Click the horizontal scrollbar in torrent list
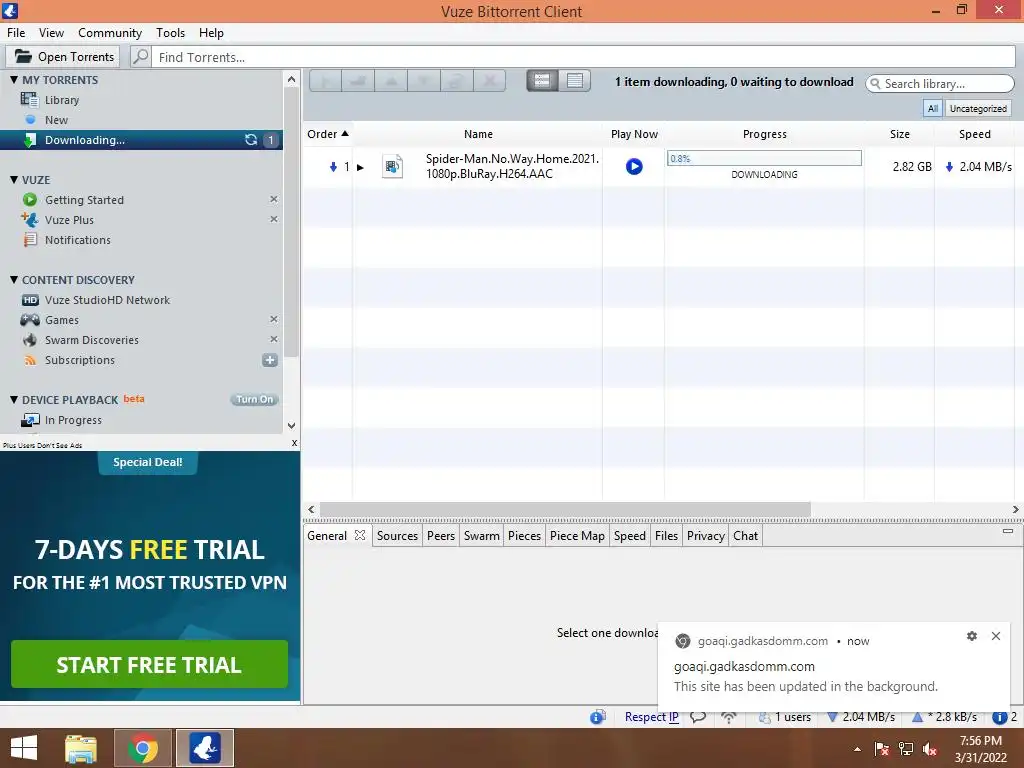The height and width of the screenshot is (768, 1024). click(x=565, y=509)
